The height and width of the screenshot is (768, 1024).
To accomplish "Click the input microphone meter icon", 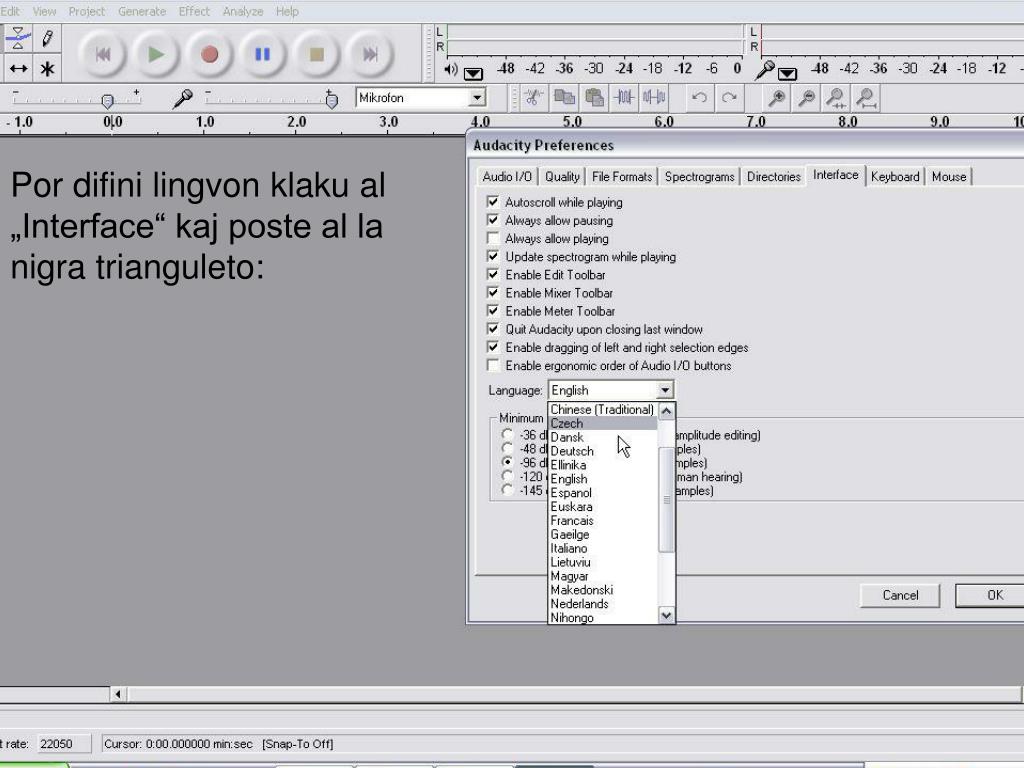I will (764, 70).
